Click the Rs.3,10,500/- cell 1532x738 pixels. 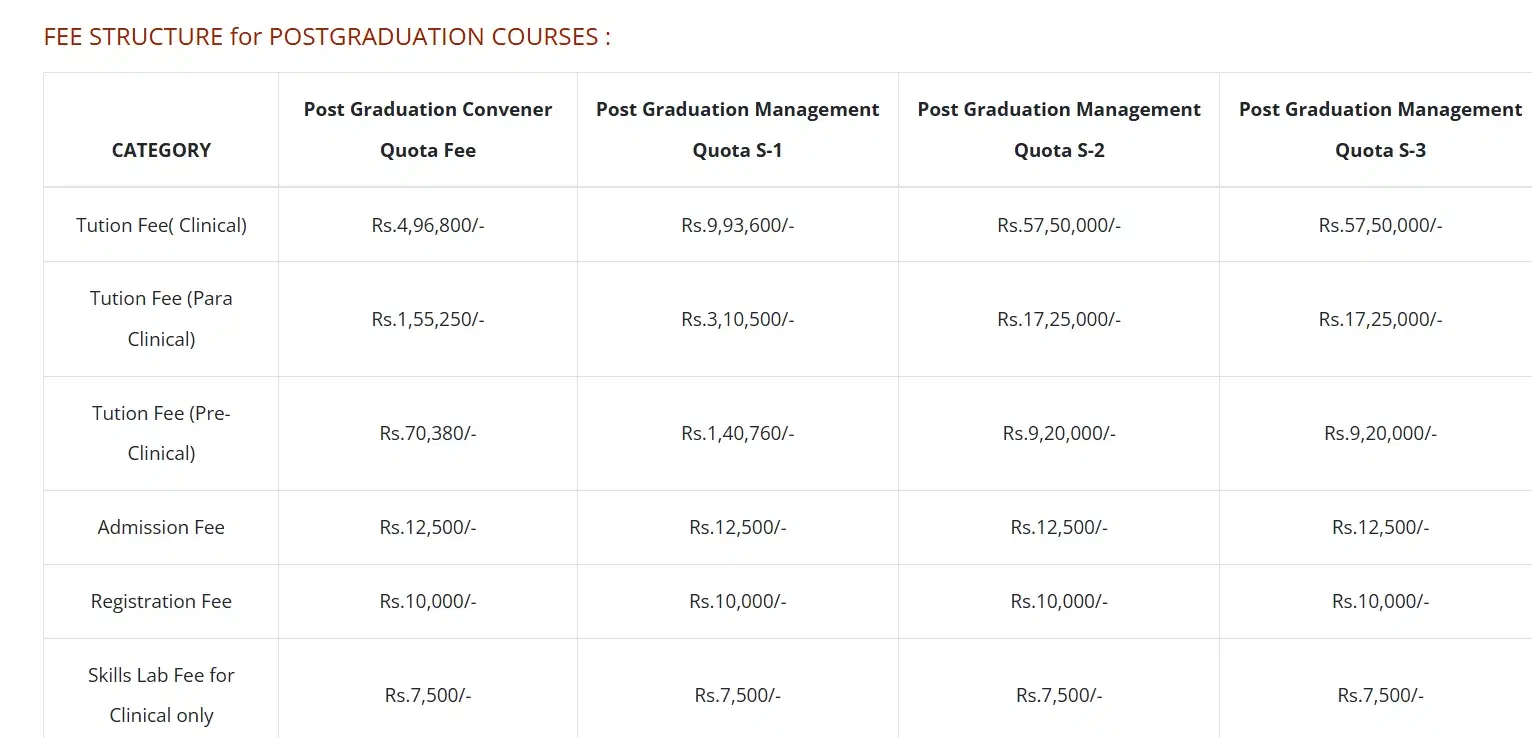738,319
